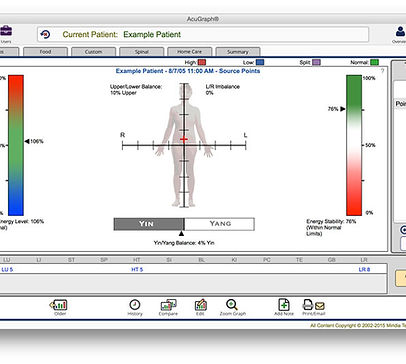Go to the Summary tab
This screenshot has width=406, height=364.
pos(238,52)
